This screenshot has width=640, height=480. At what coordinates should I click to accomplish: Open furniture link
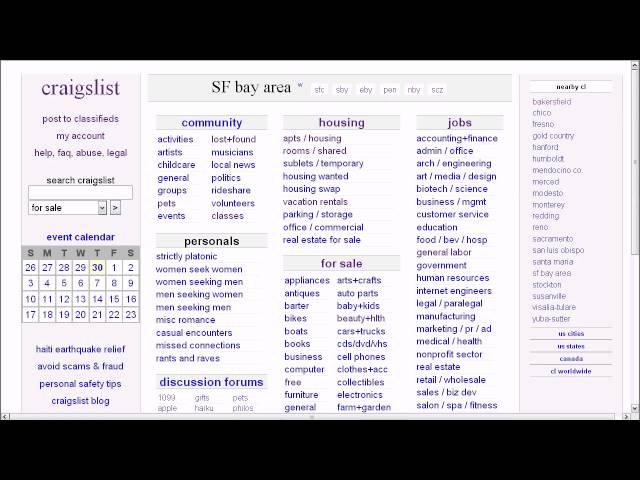[x=301, y=395]
